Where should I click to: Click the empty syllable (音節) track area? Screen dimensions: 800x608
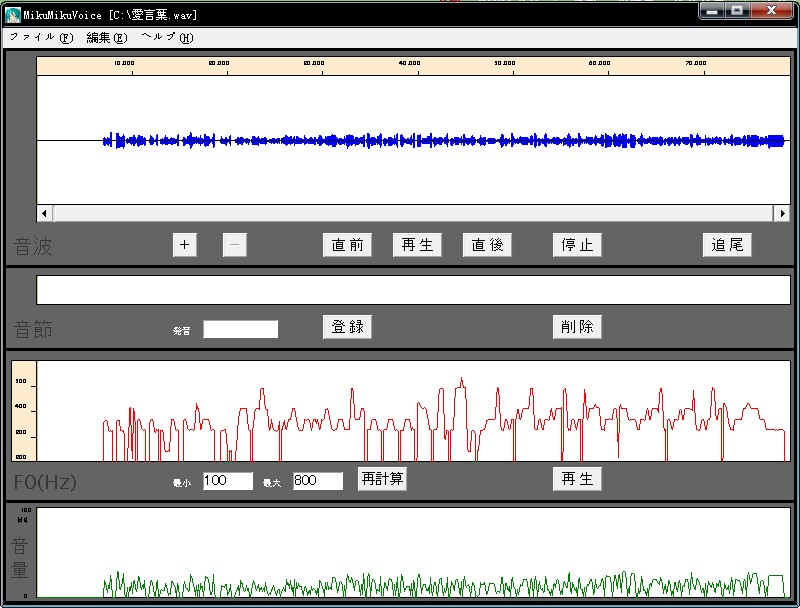click(x=413, y=290)
